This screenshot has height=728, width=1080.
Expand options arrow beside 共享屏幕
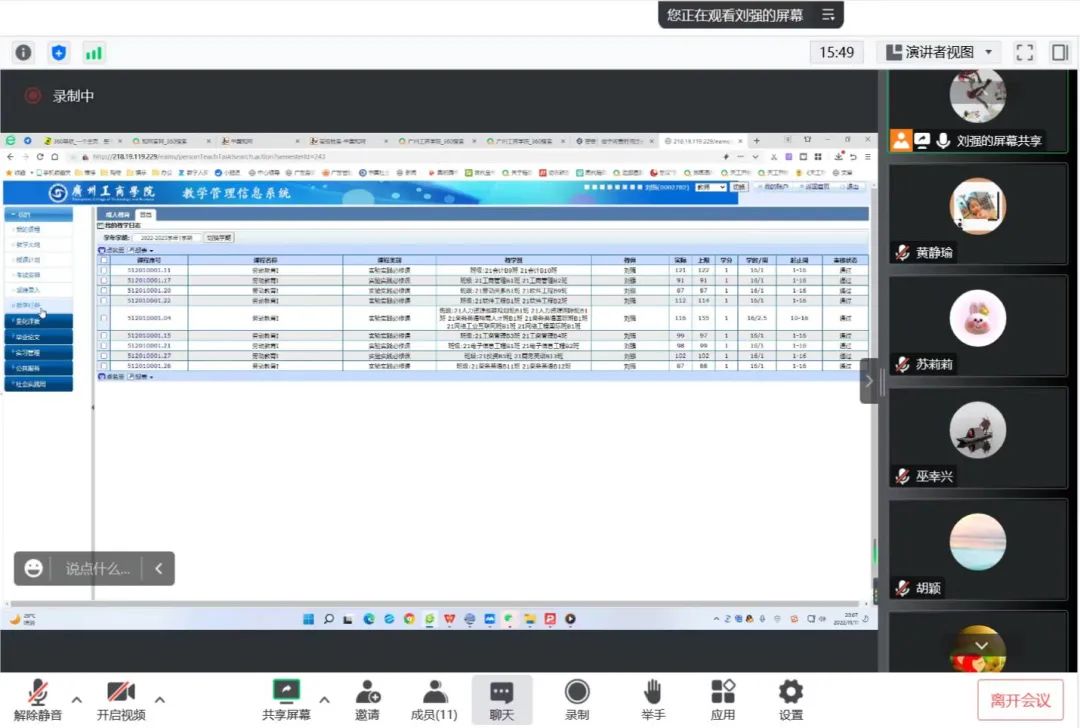coord(324,699)
